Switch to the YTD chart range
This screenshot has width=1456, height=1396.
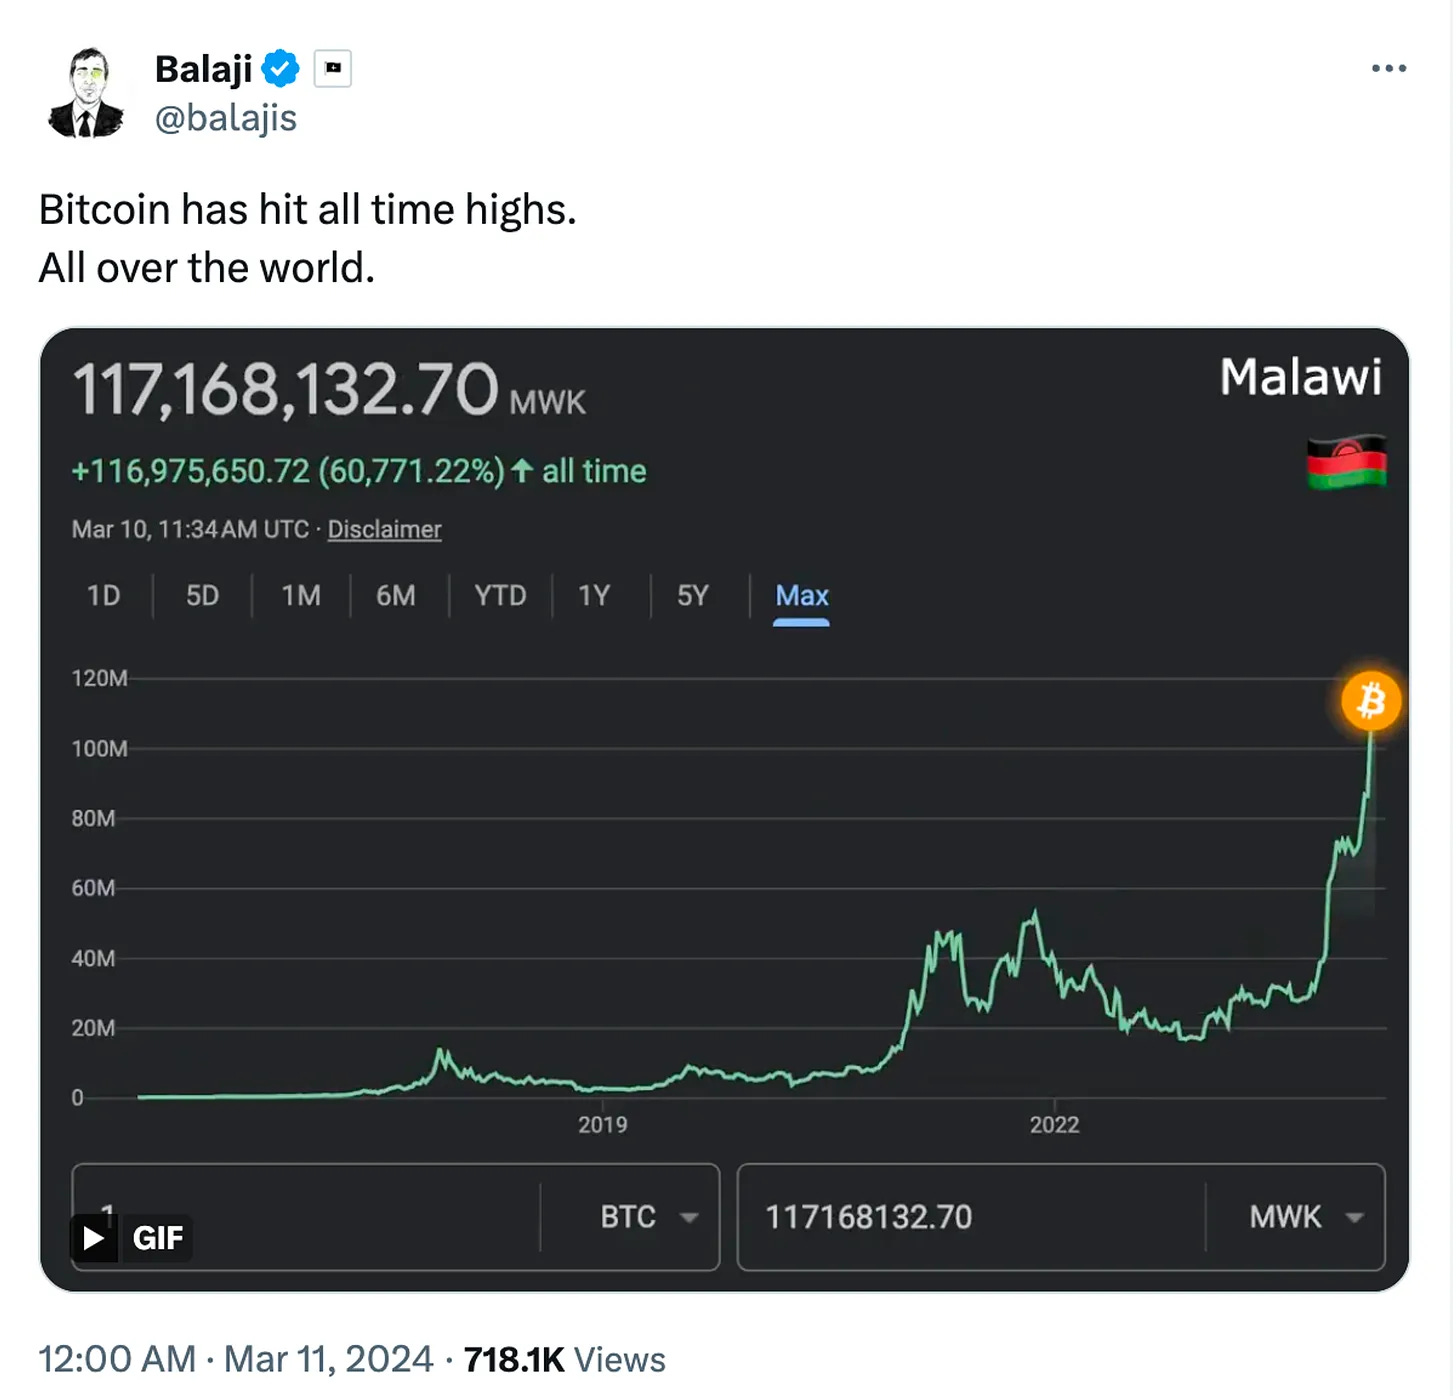pos(500,596)
